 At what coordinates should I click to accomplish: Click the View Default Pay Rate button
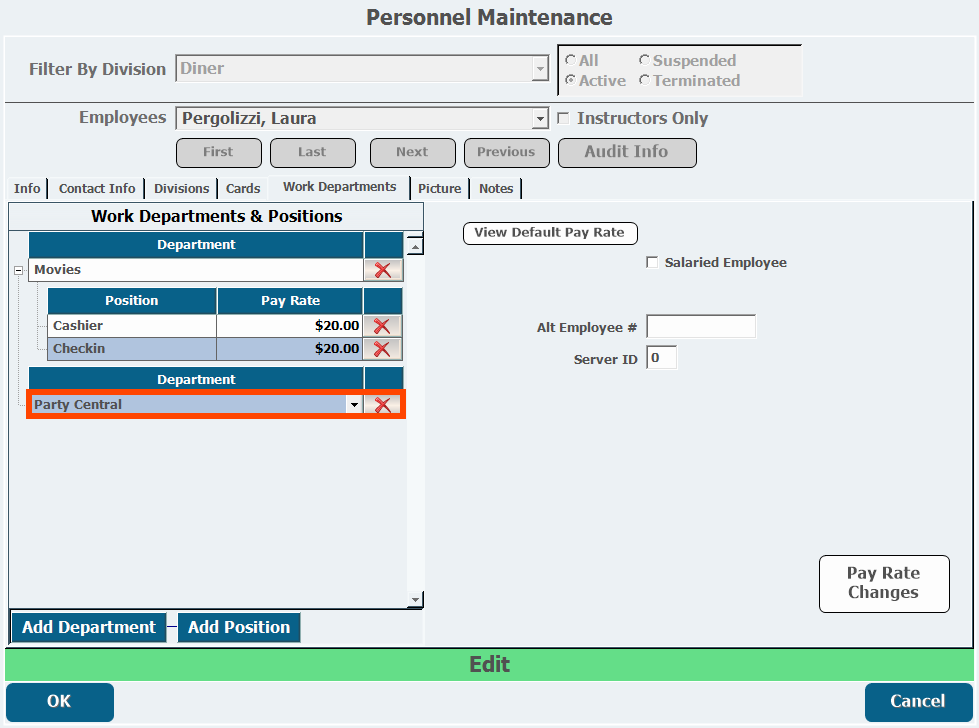pyautogui.click(x=549, y=233)
